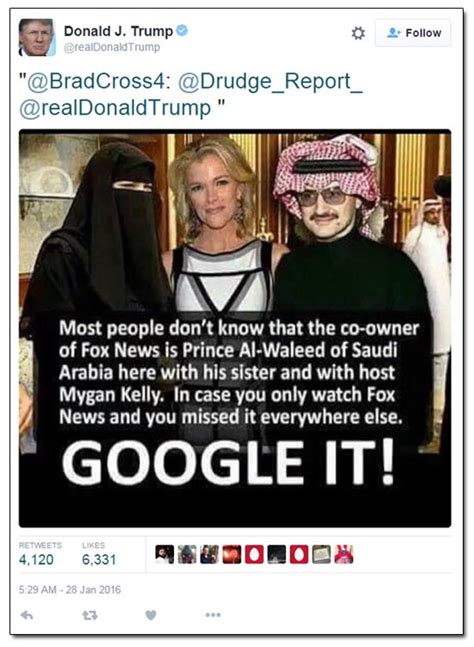The image size is (474, 647).
Task: Open the first liker avatar thumbnail
Action: point(165,555)
